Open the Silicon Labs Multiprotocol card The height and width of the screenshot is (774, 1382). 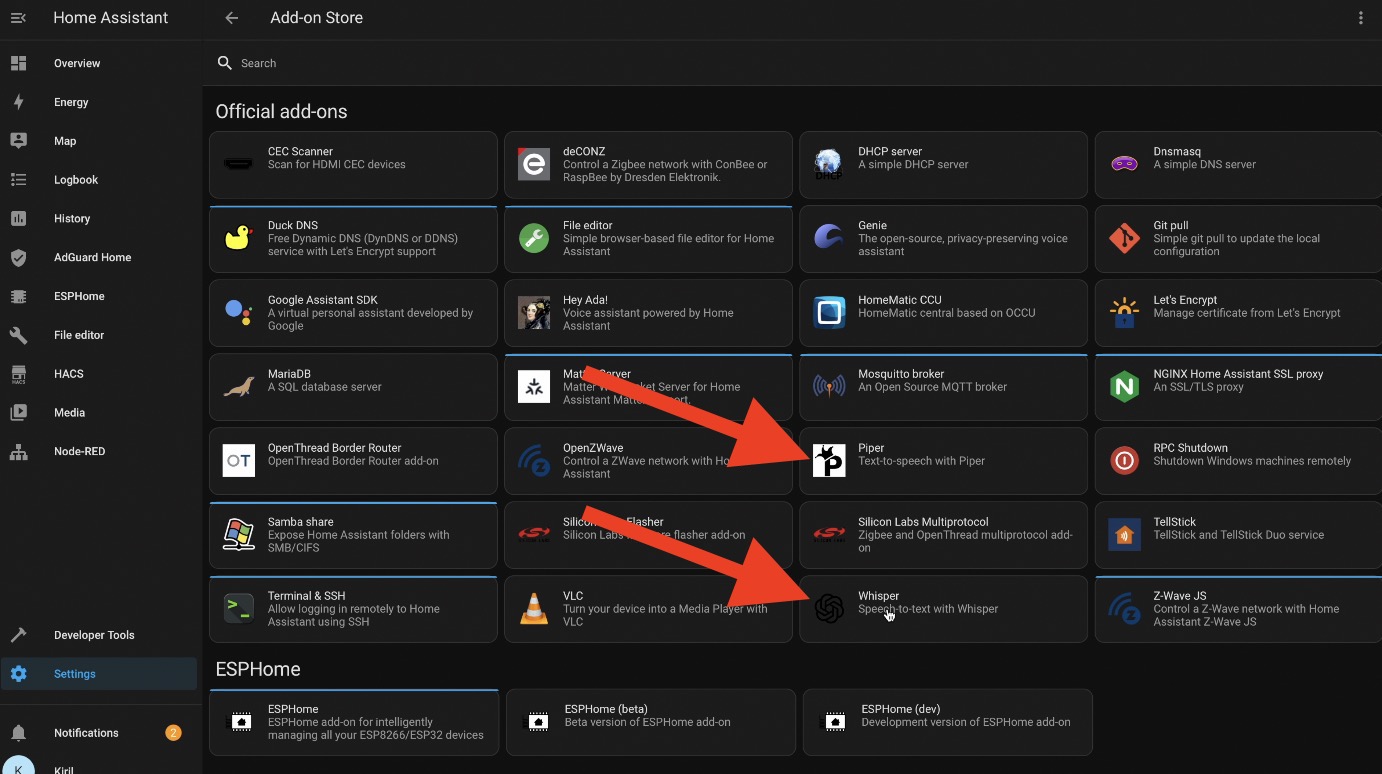point(943,534)
